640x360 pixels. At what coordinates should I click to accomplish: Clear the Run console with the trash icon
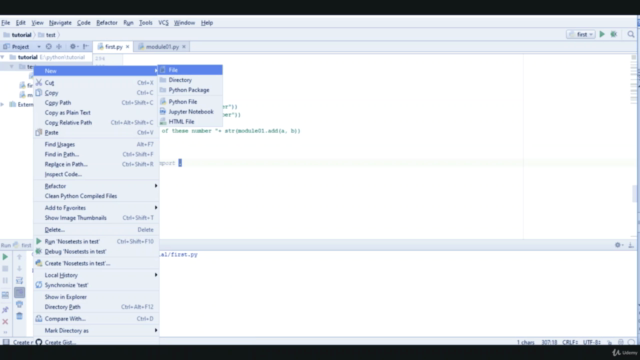[x=19, y=316]
